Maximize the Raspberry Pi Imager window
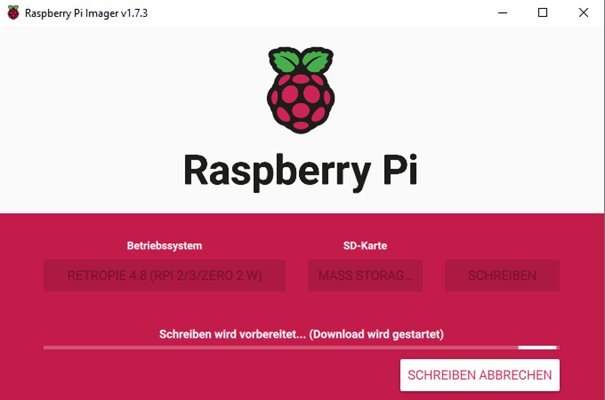Screen dimensions: 605x400 tap(542, 13)
